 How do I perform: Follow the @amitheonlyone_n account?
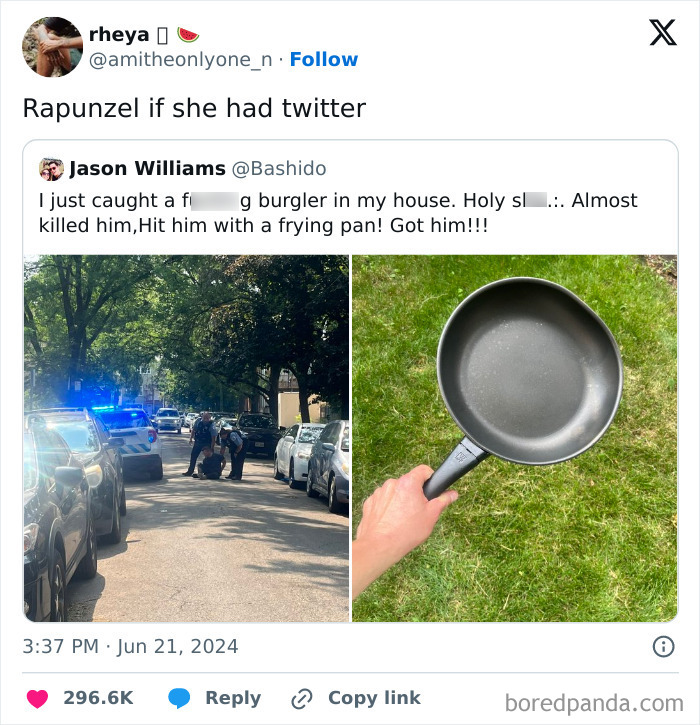point(324,60)
